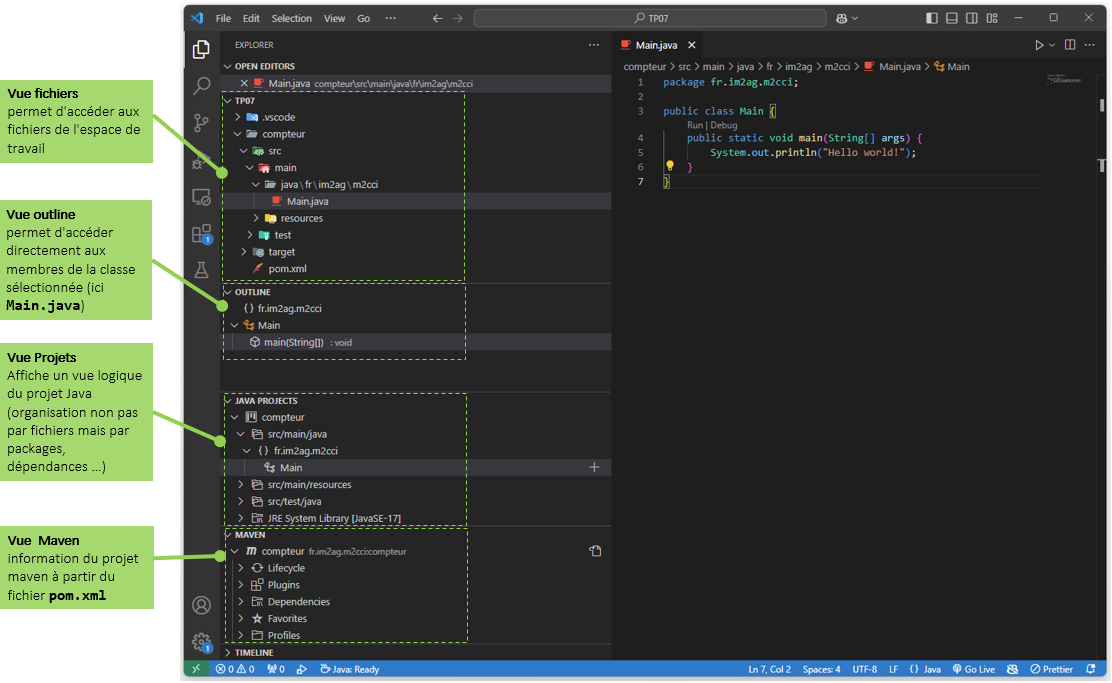Open the Source Control view

tap(201, 122)
